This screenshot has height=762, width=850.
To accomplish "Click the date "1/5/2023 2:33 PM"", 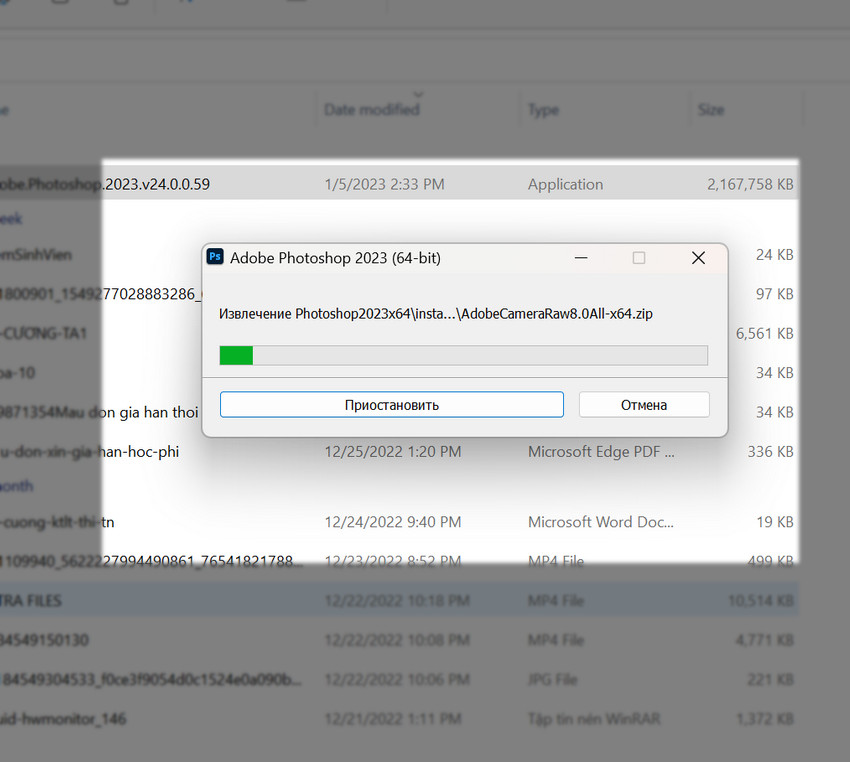I will (384, 184).
